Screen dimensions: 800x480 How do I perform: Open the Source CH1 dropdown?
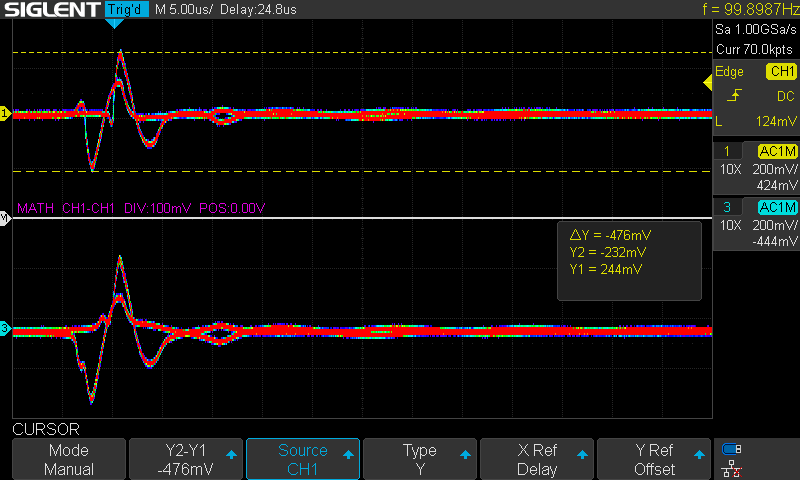(303, 459)
